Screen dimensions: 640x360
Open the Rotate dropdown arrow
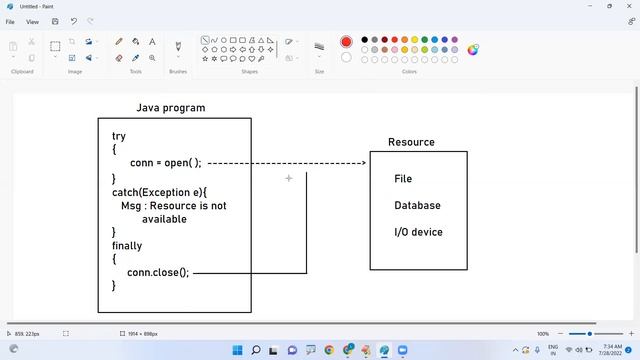coord(97,42)
